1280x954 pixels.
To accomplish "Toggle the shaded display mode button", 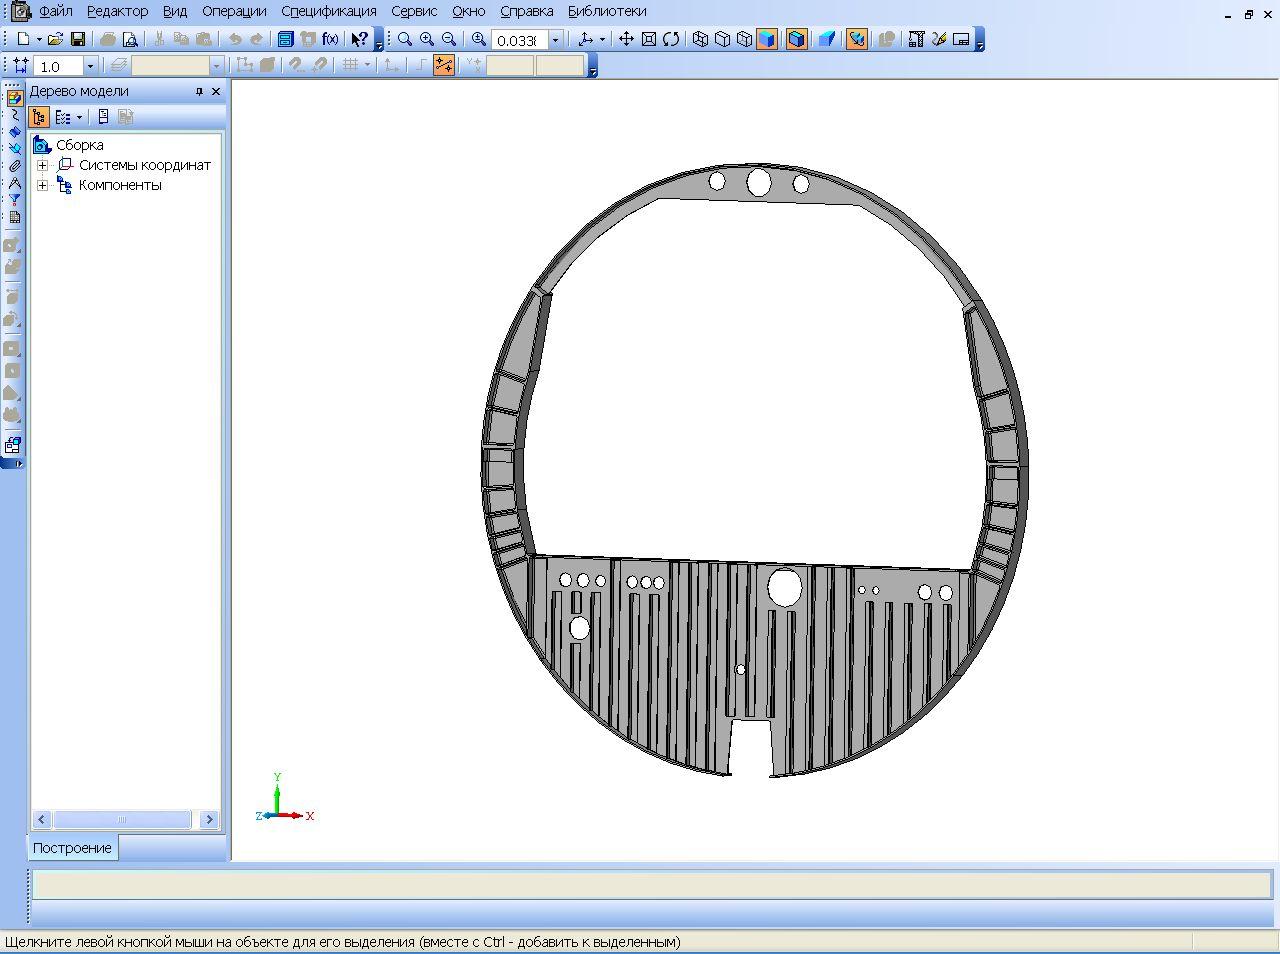I will (x=767, y=39).
